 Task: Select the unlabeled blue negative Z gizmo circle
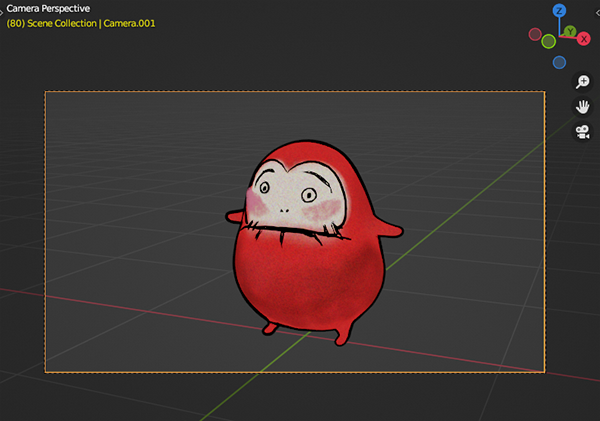point(560,62)
